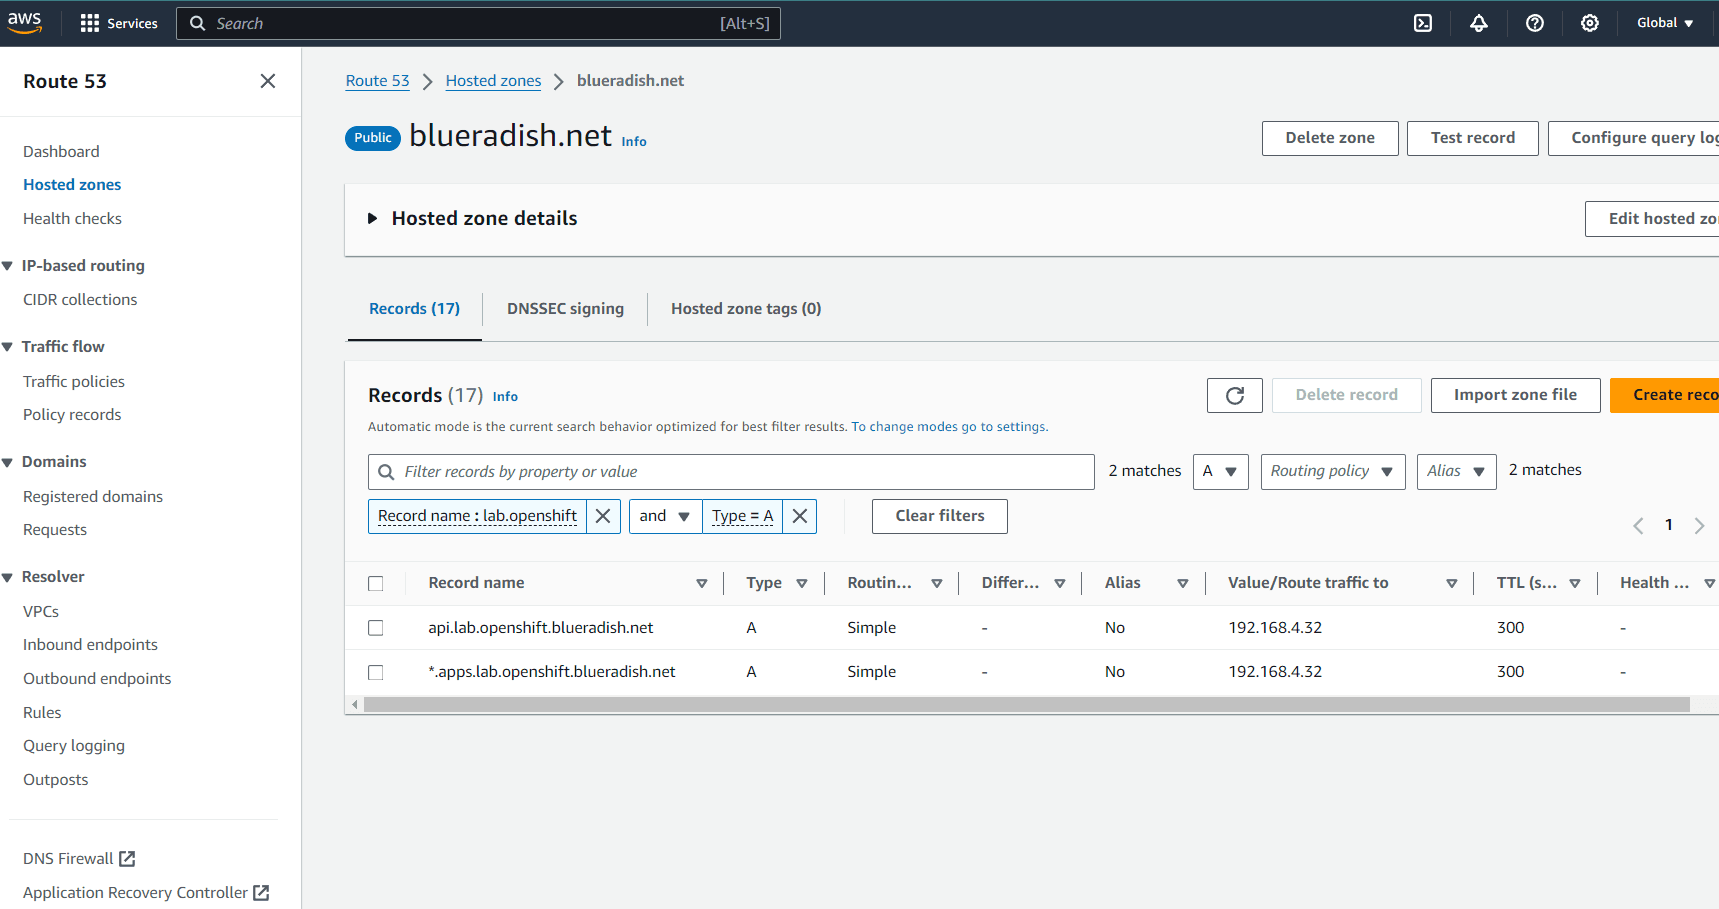Click the Record name : lab.openshift filter chip

click(477, 516)
